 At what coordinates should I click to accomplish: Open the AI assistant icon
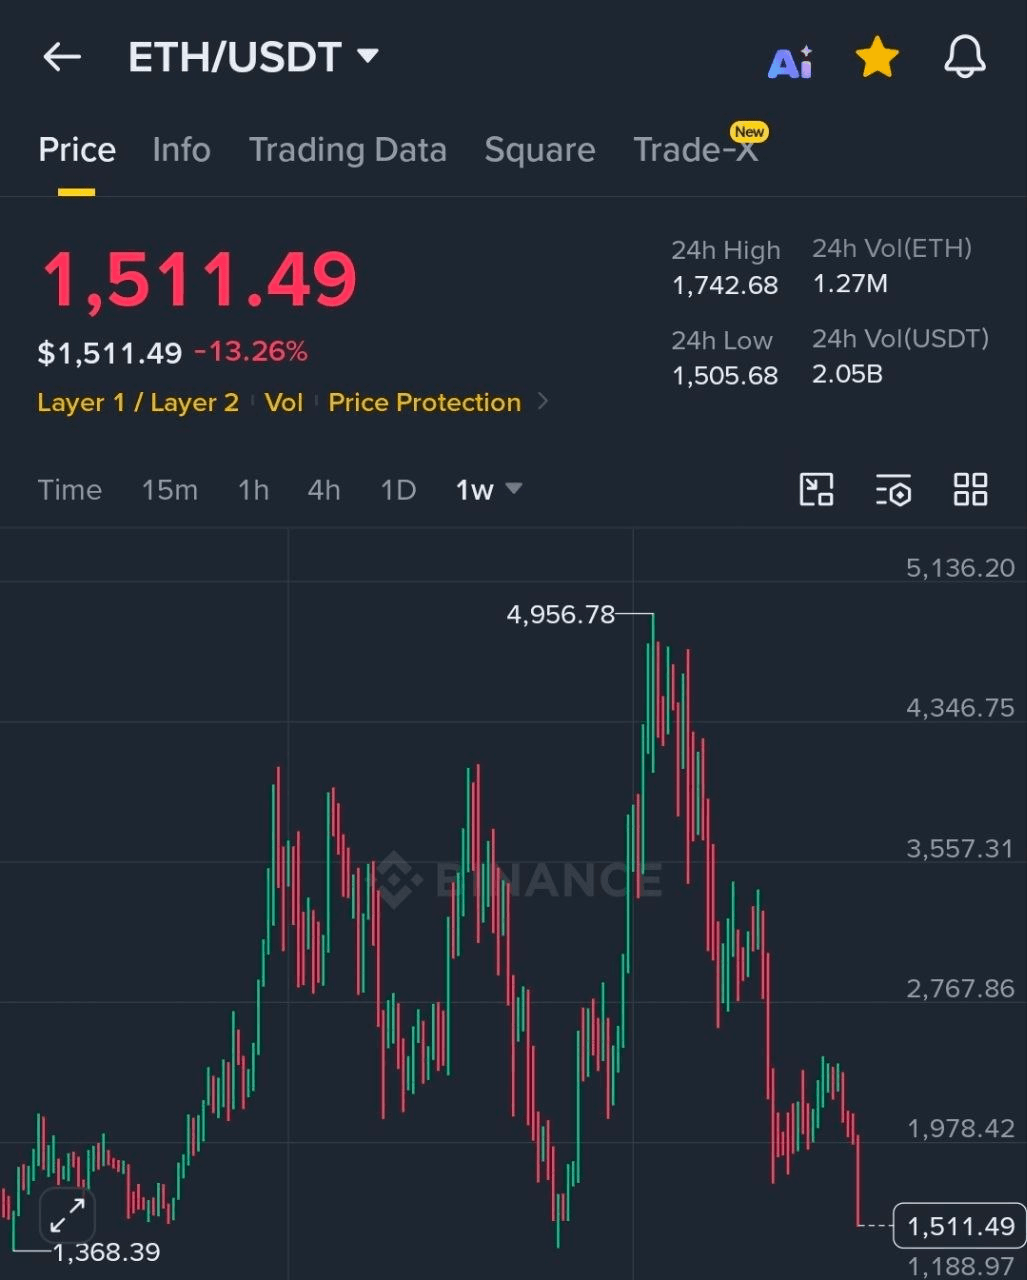tap(790, 62)
